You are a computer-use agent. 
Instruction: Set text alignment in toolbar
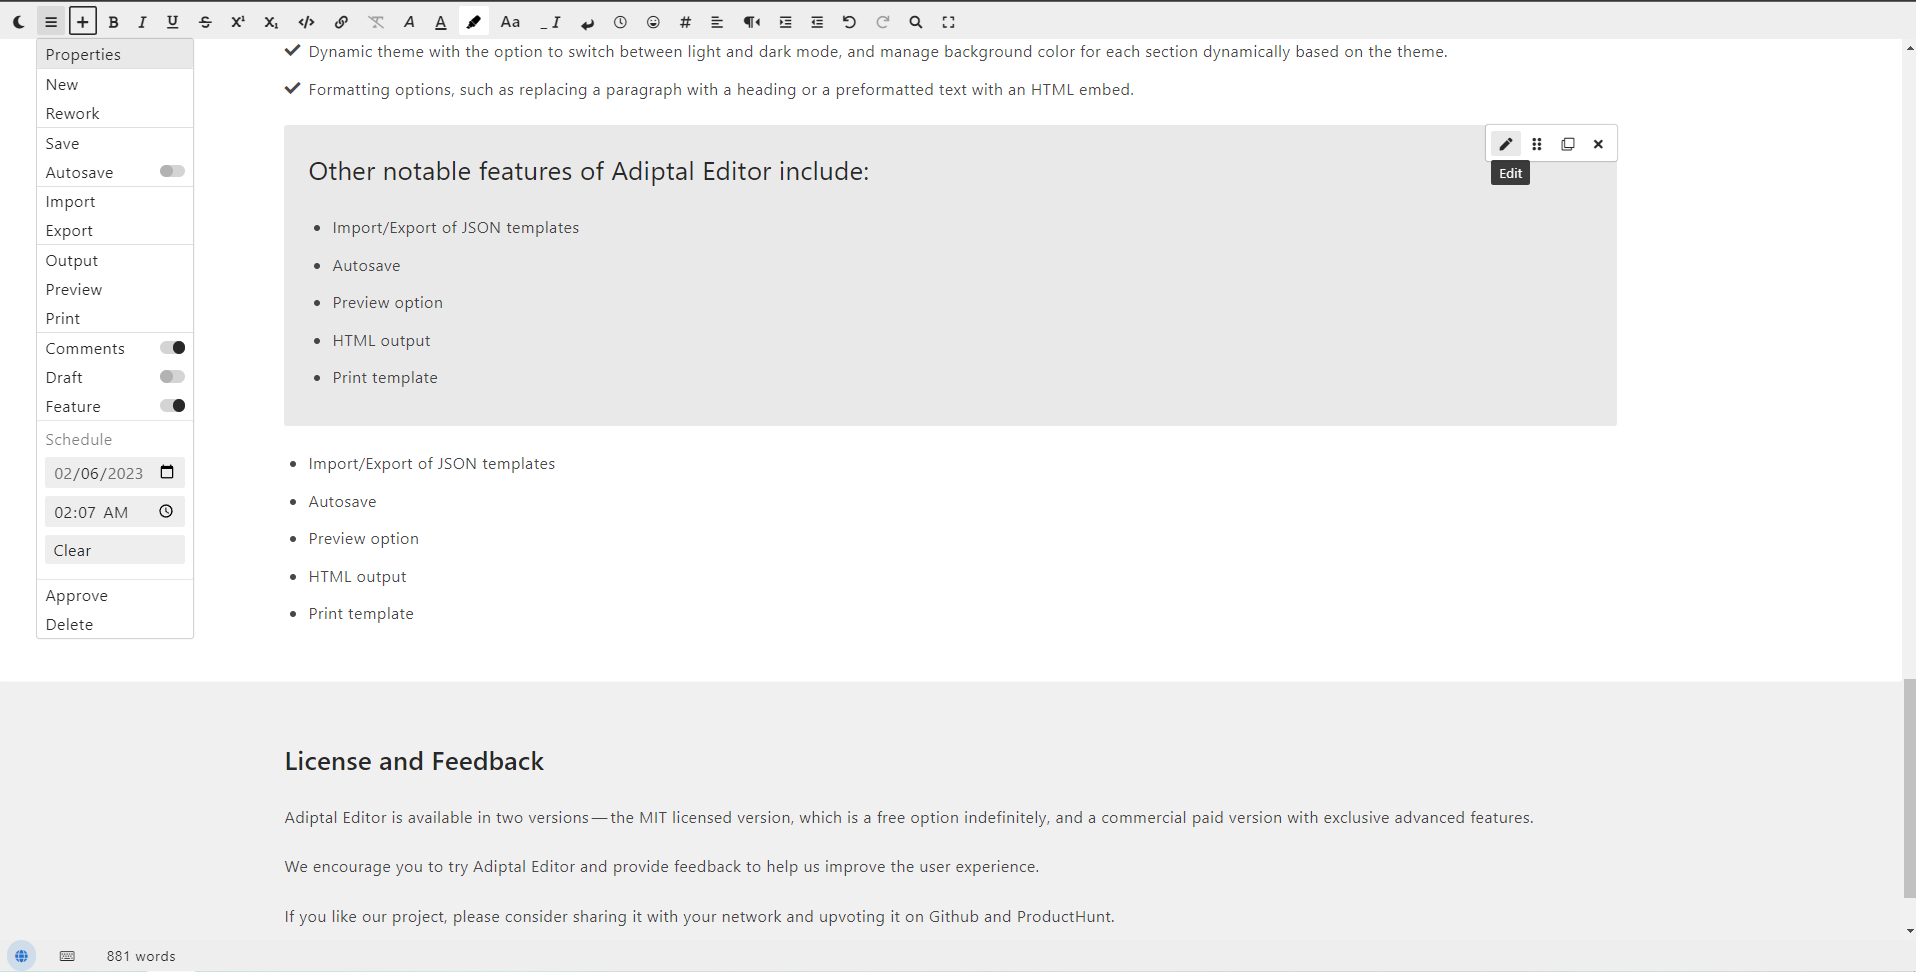(x=717, y=21)
